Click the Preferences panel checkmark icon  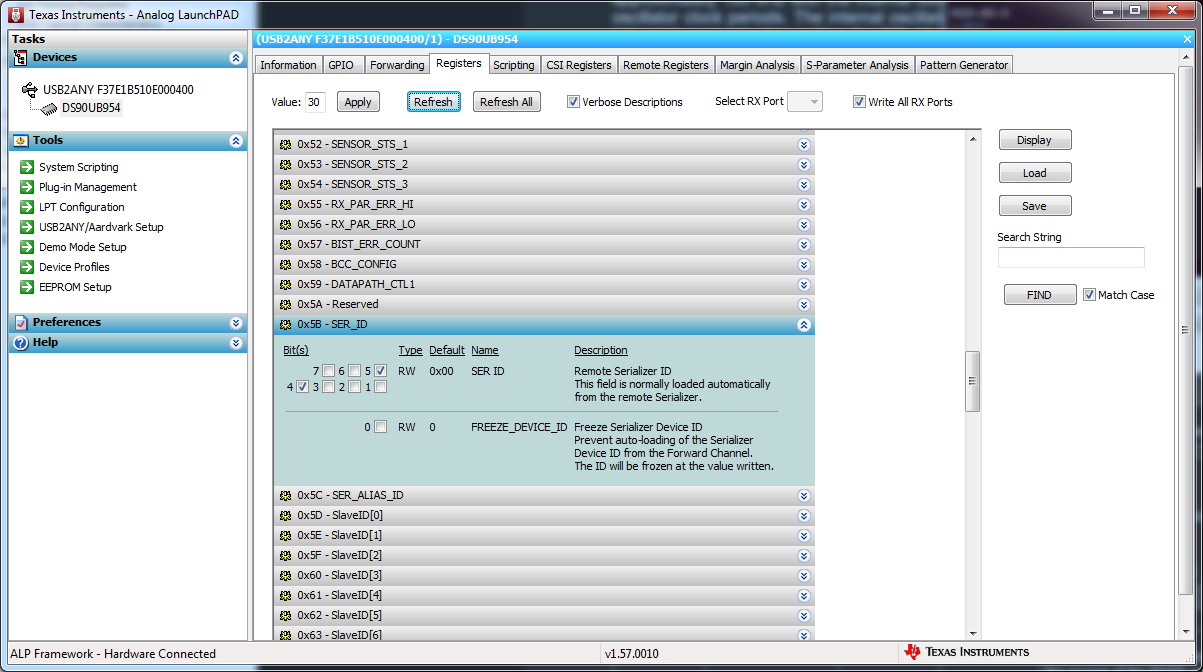click(21, 323)
